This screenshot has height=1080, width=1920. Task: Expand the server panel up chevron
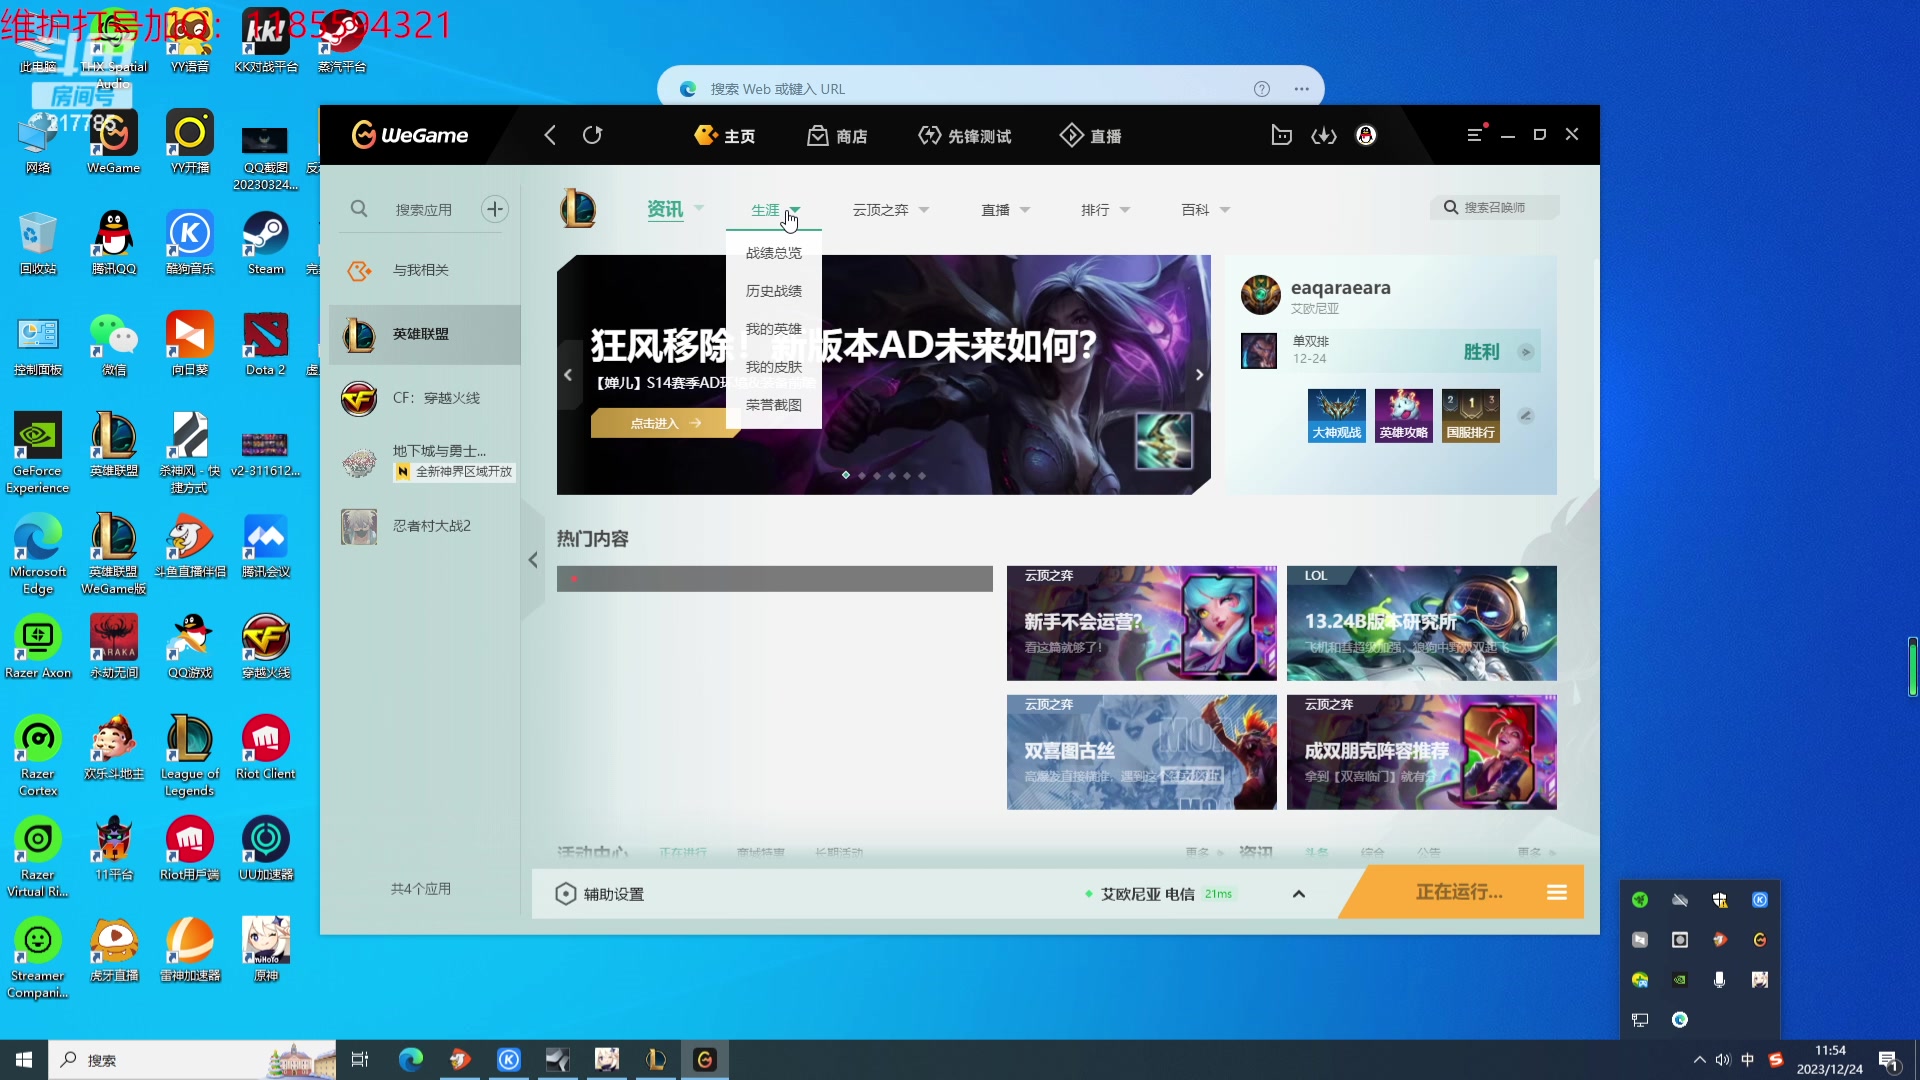1299,894
